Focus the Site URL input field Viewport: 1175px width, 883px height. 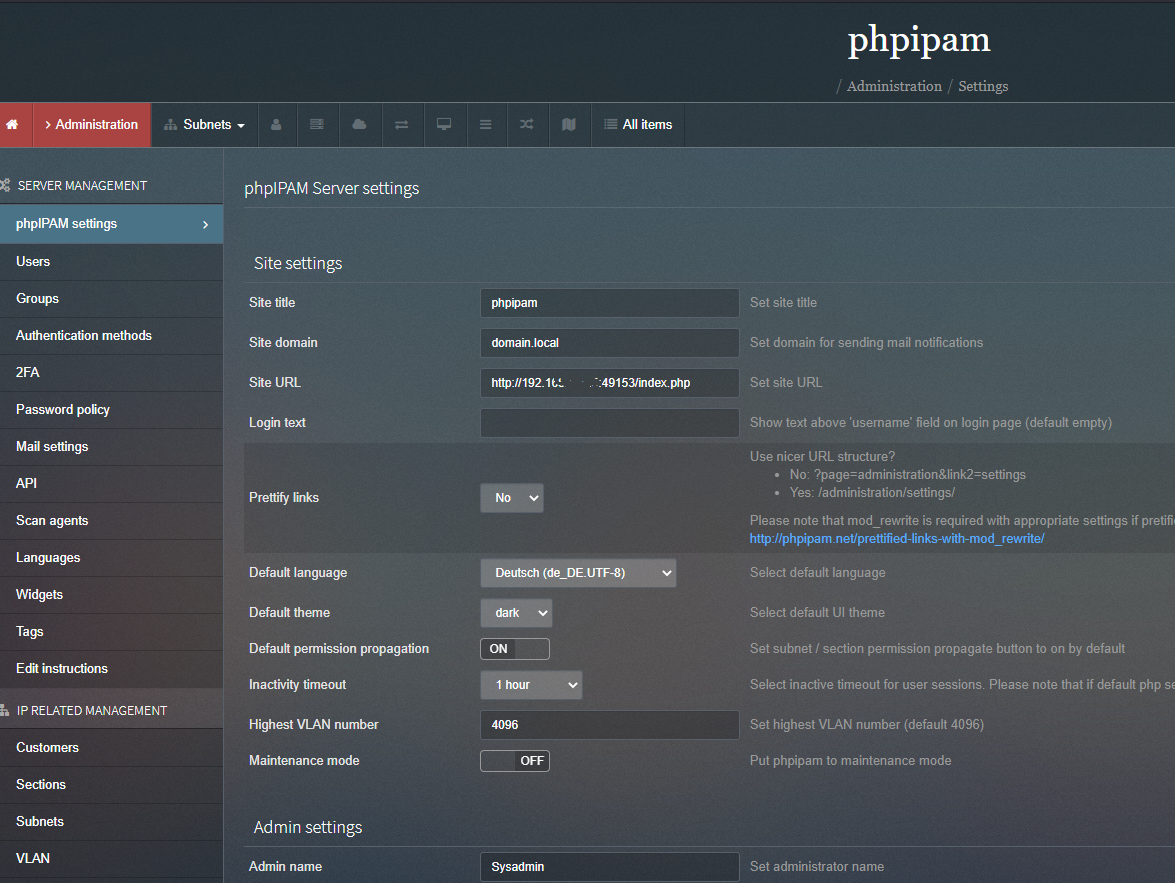(x=609, y=383)
